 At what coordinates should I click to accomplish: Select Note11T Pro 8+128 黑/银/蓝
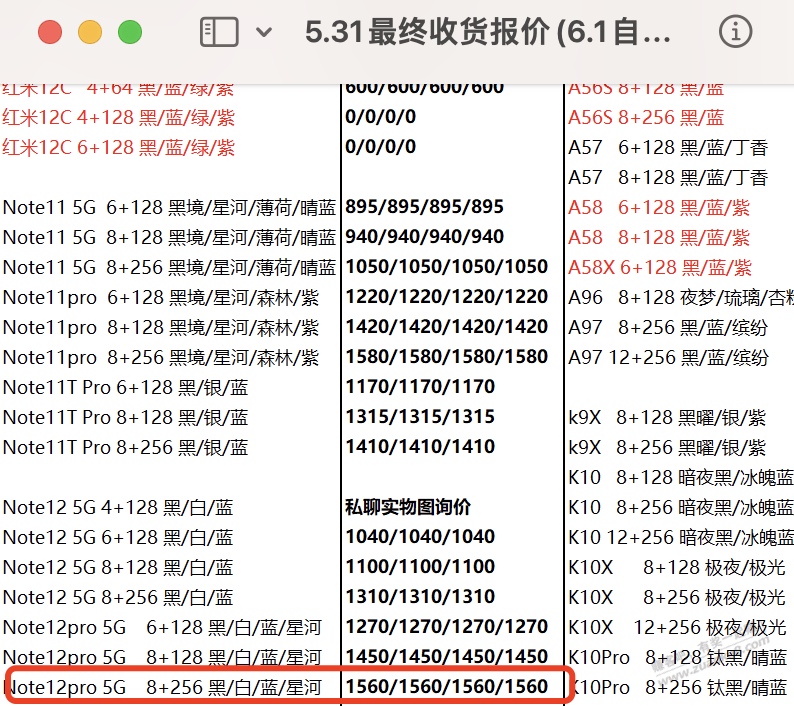coord(126,417)
